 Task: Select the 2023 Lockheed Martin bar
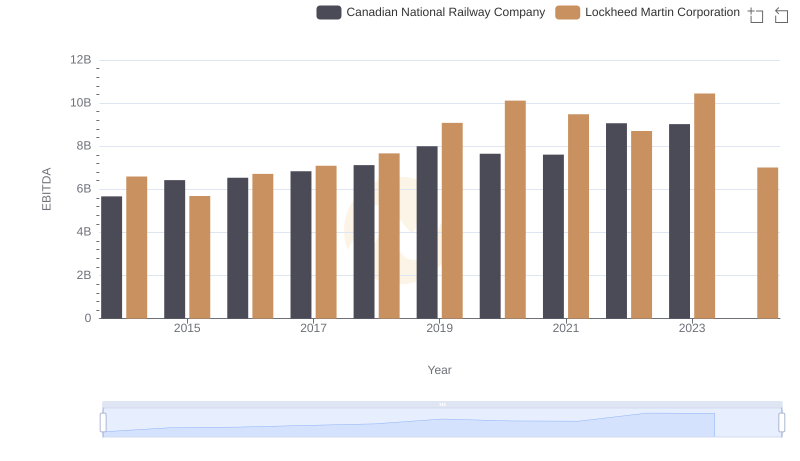705,206
